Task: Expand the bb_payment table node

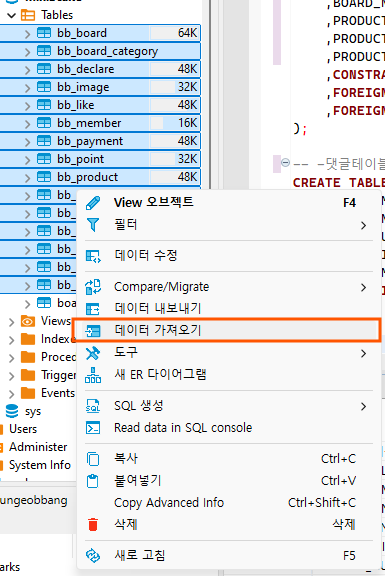Action: coord(28,142)
